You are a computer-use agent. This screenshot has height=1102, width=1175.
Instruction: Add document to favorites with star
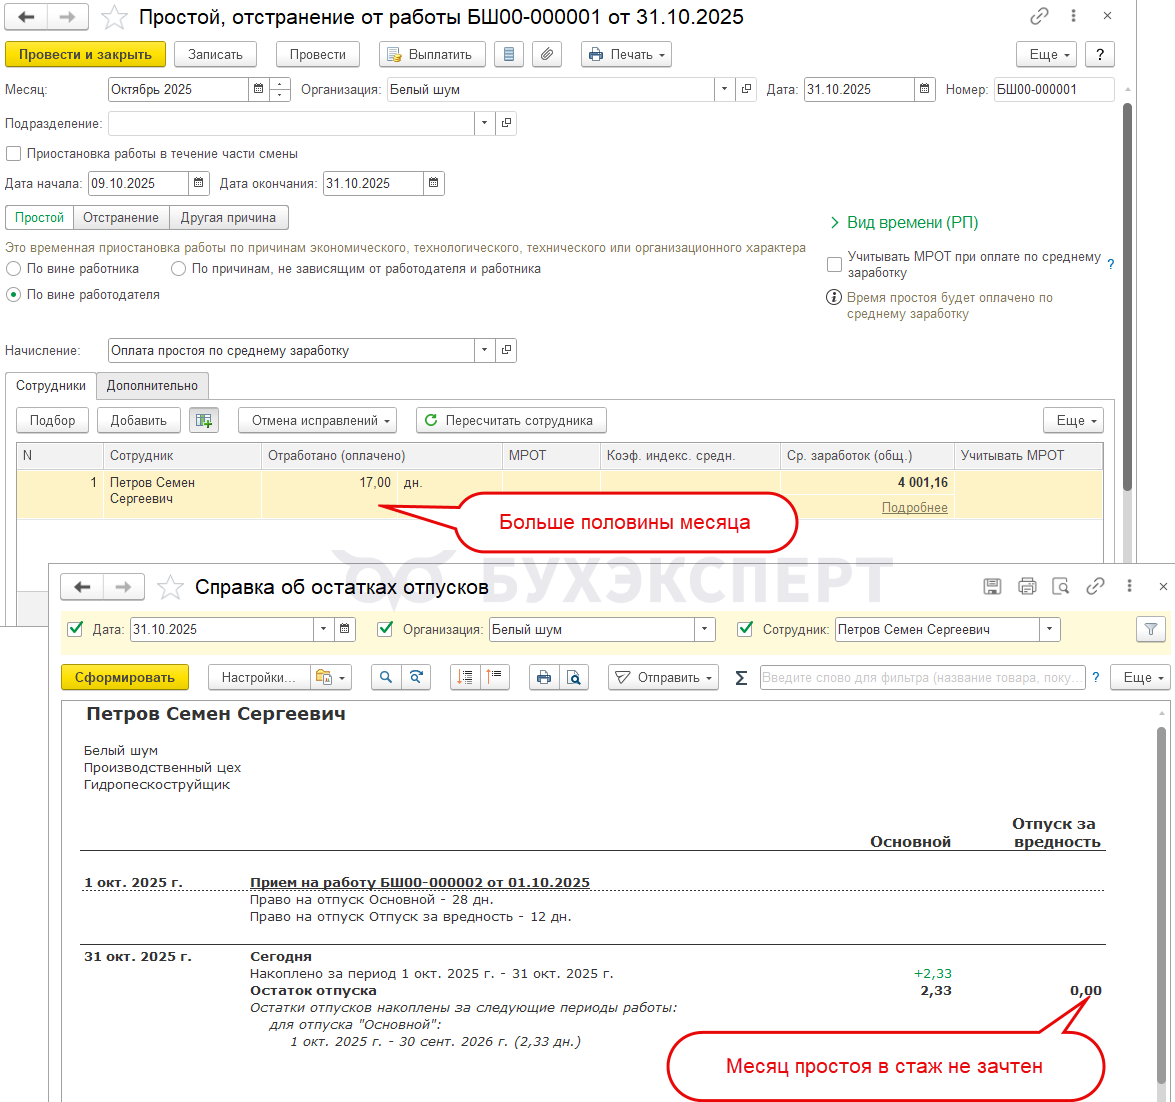(x=115, y=17)
